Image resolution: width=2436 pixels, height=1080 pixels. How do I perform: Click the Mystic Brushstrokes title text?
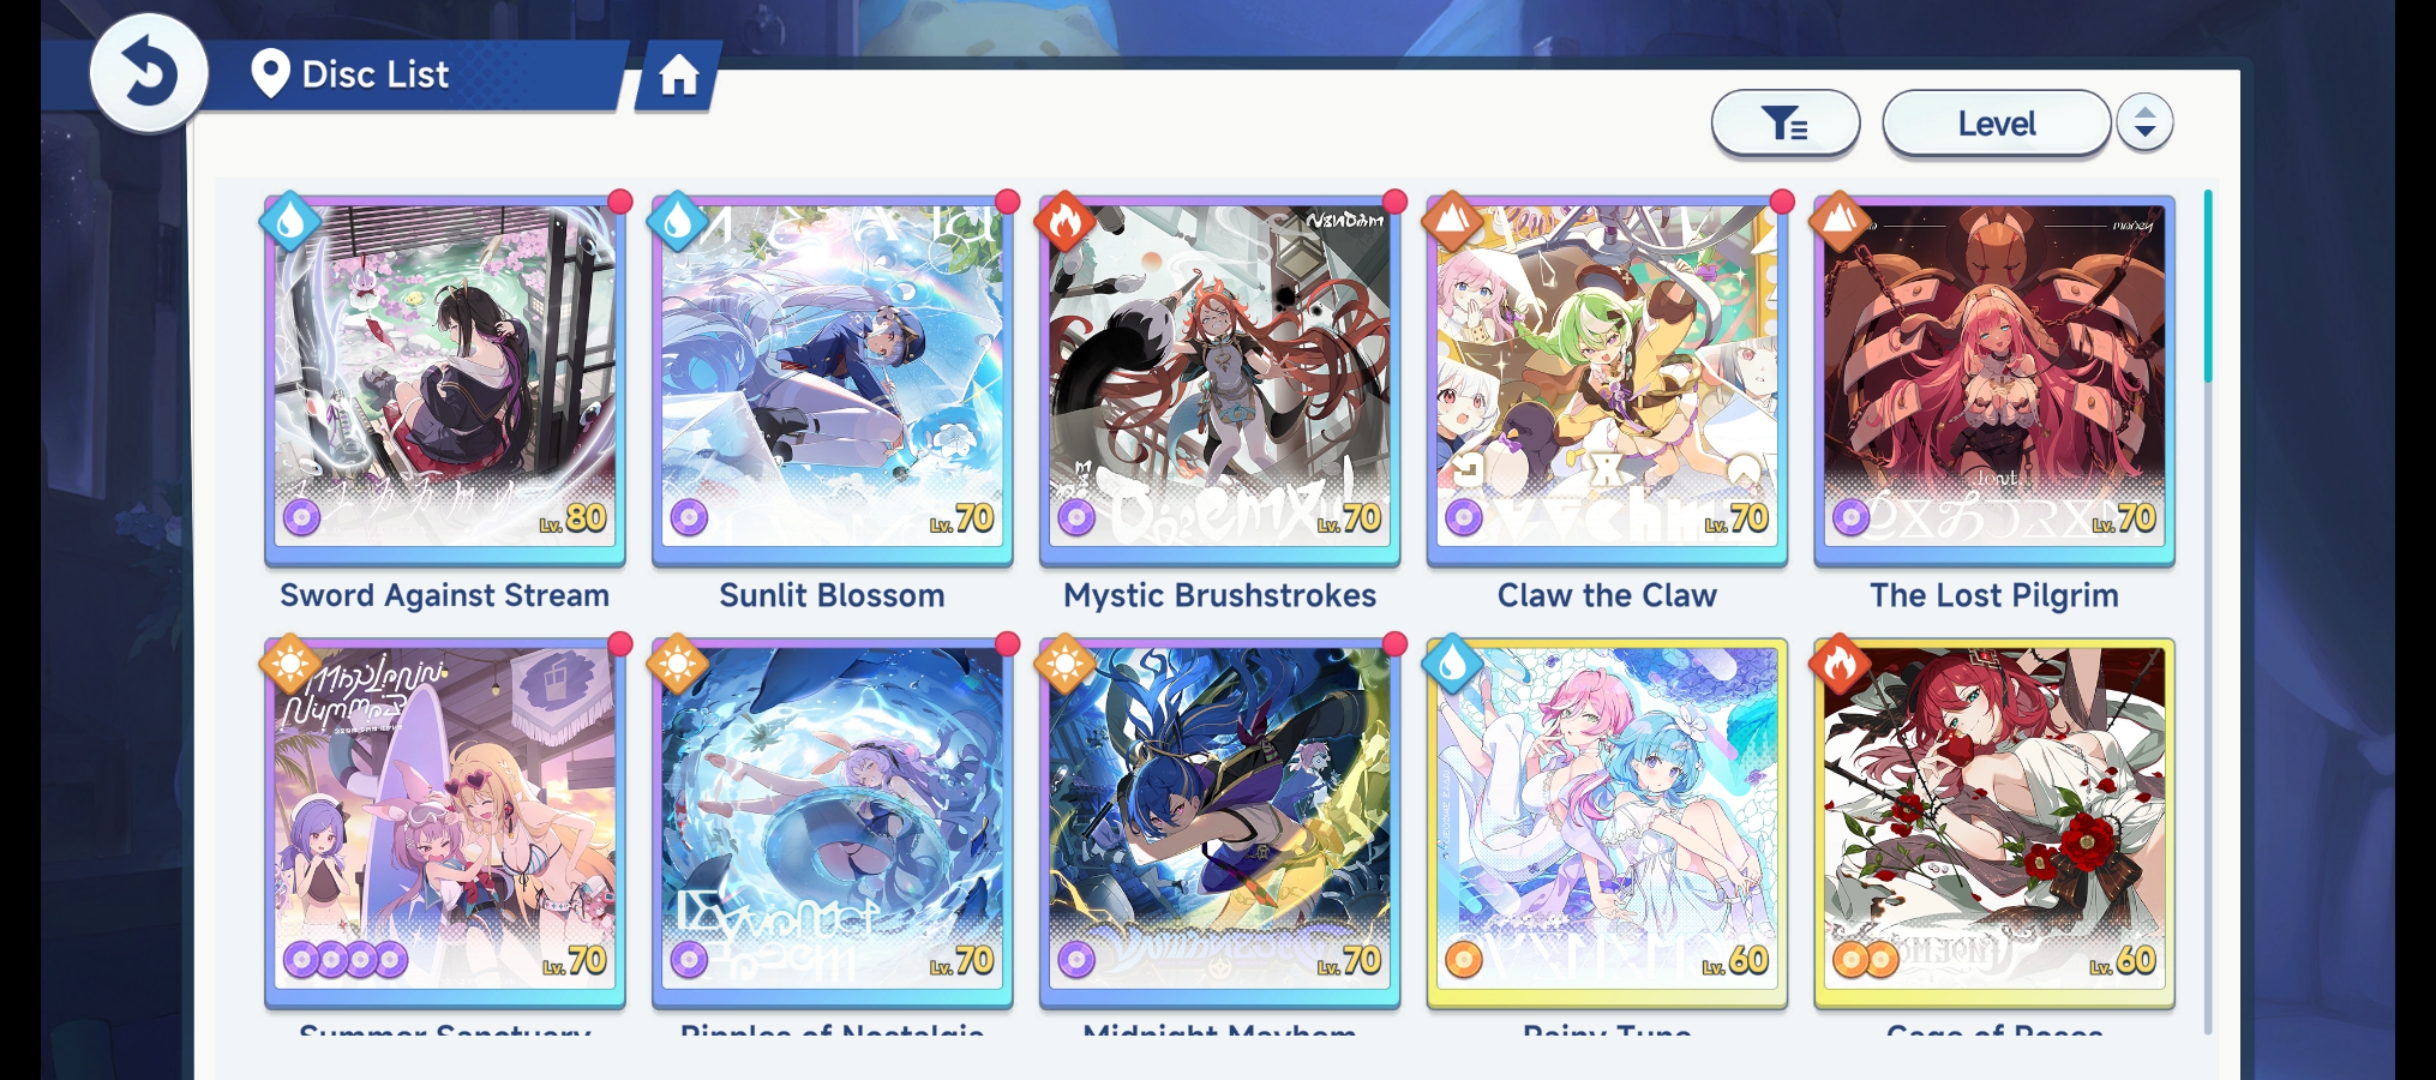click(1219, 595)
